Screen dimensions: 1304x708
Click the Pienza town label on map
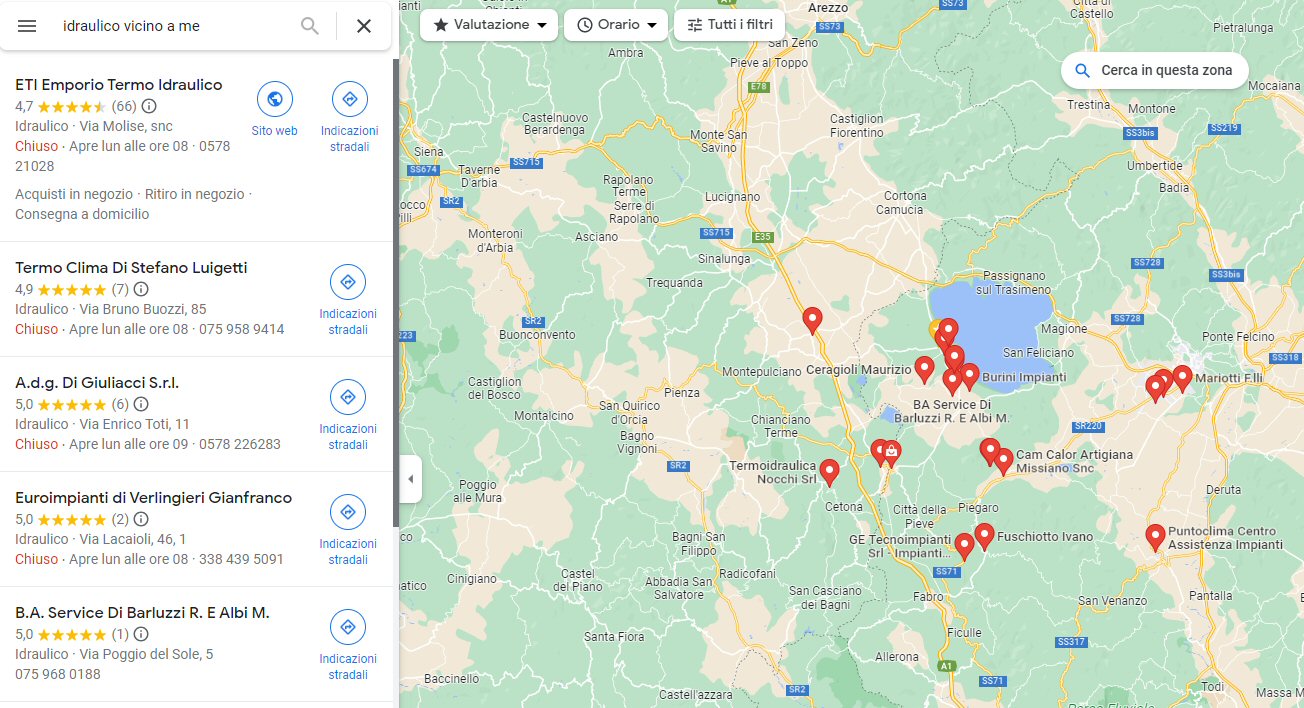(682, 393)
